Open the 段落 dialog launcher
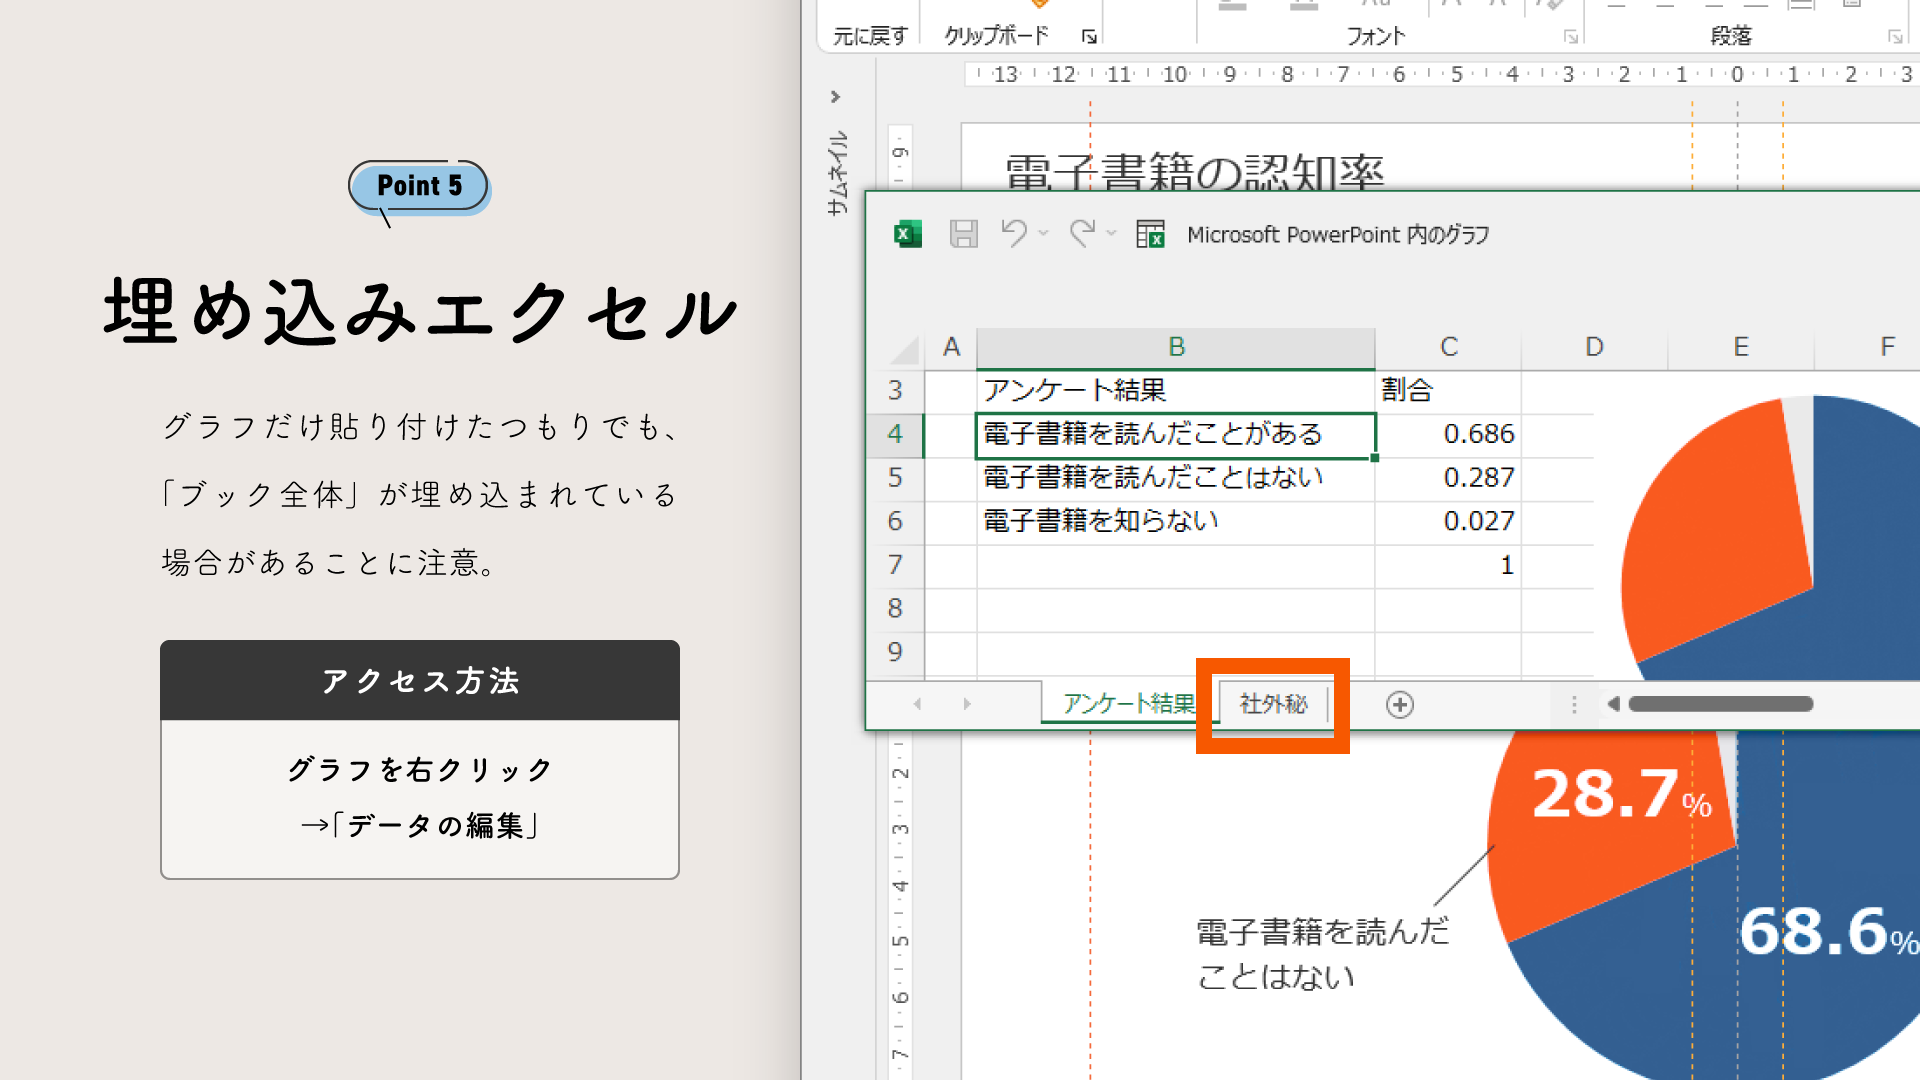The width and height of the screenshot is (1920, 1080). (x=1895, y=37)
